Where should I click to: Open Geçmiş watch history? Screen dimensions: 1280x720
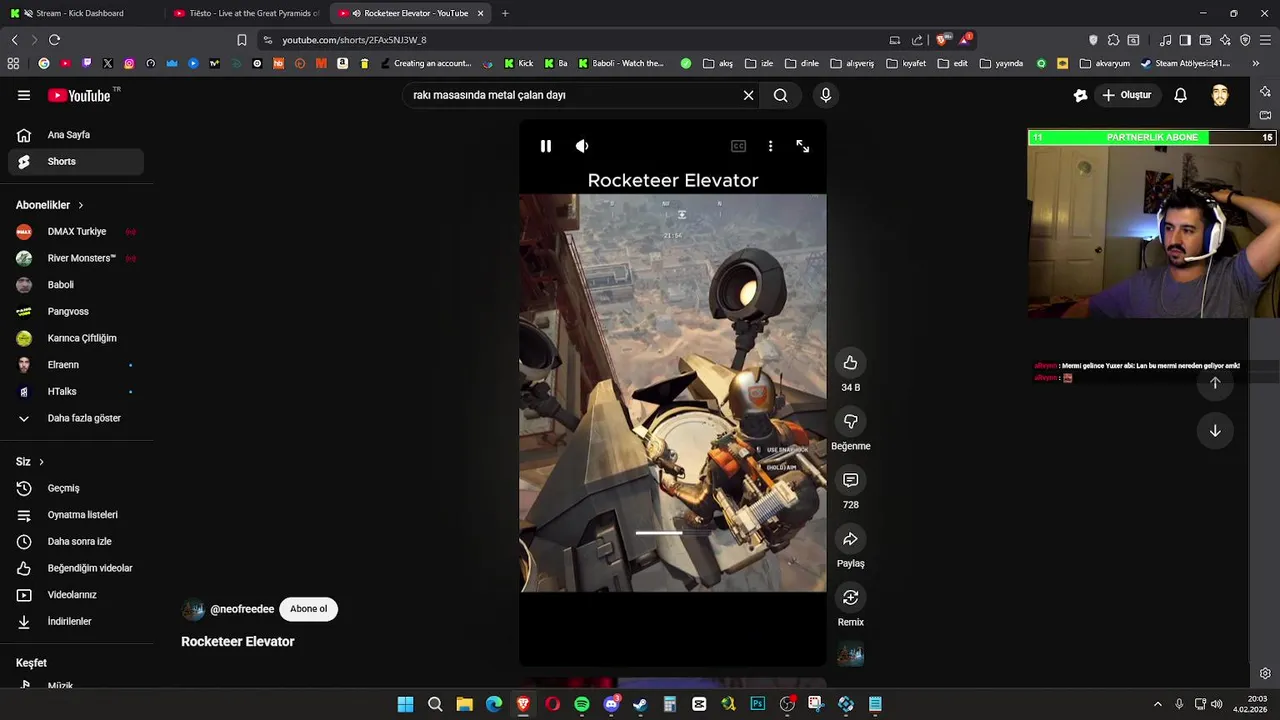[x=76, y=488]
